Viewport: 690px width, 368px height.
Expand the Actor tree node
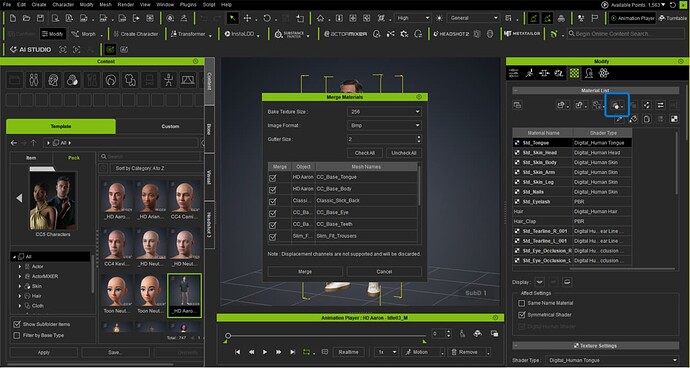click(20, 267)
